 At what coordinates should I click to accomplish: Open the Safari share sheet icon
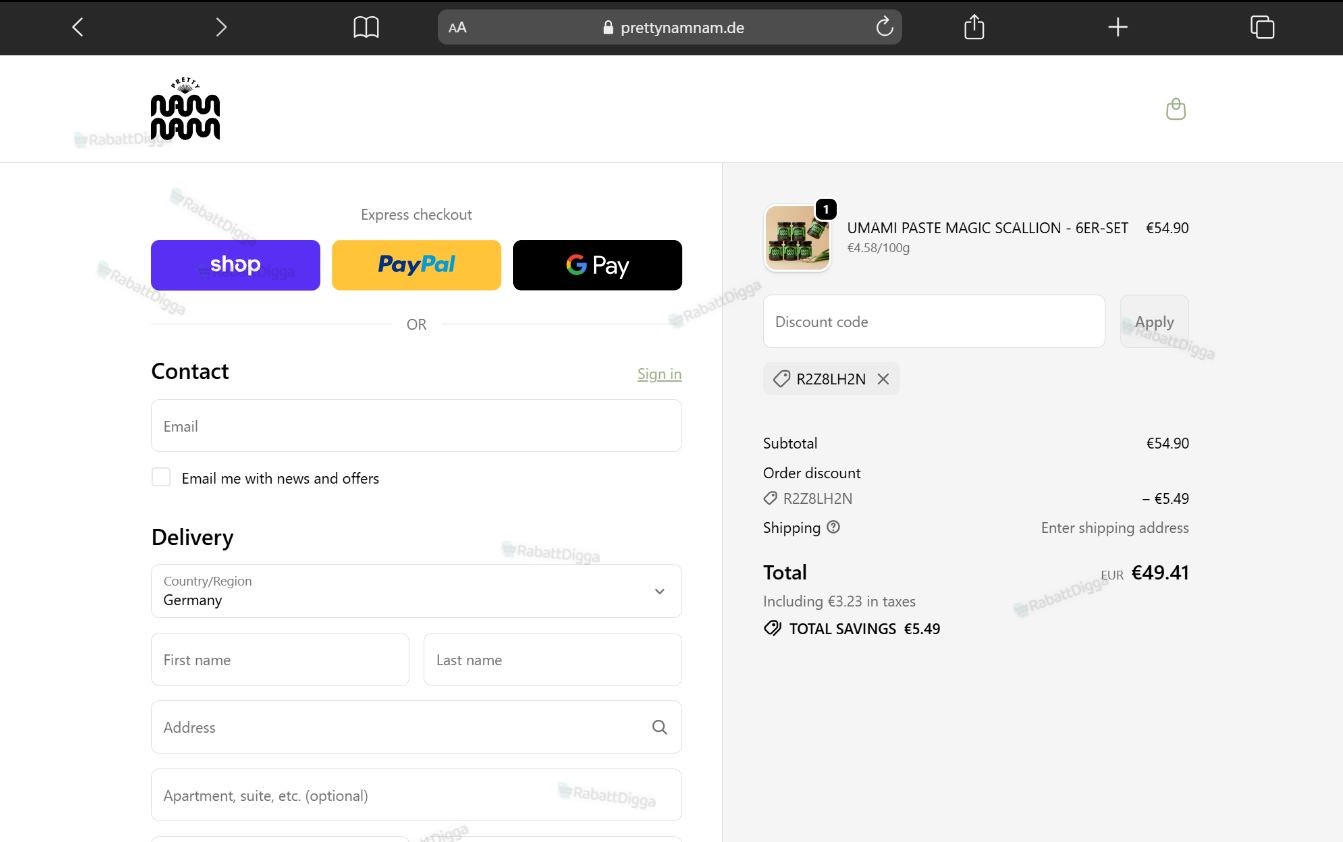974,27
